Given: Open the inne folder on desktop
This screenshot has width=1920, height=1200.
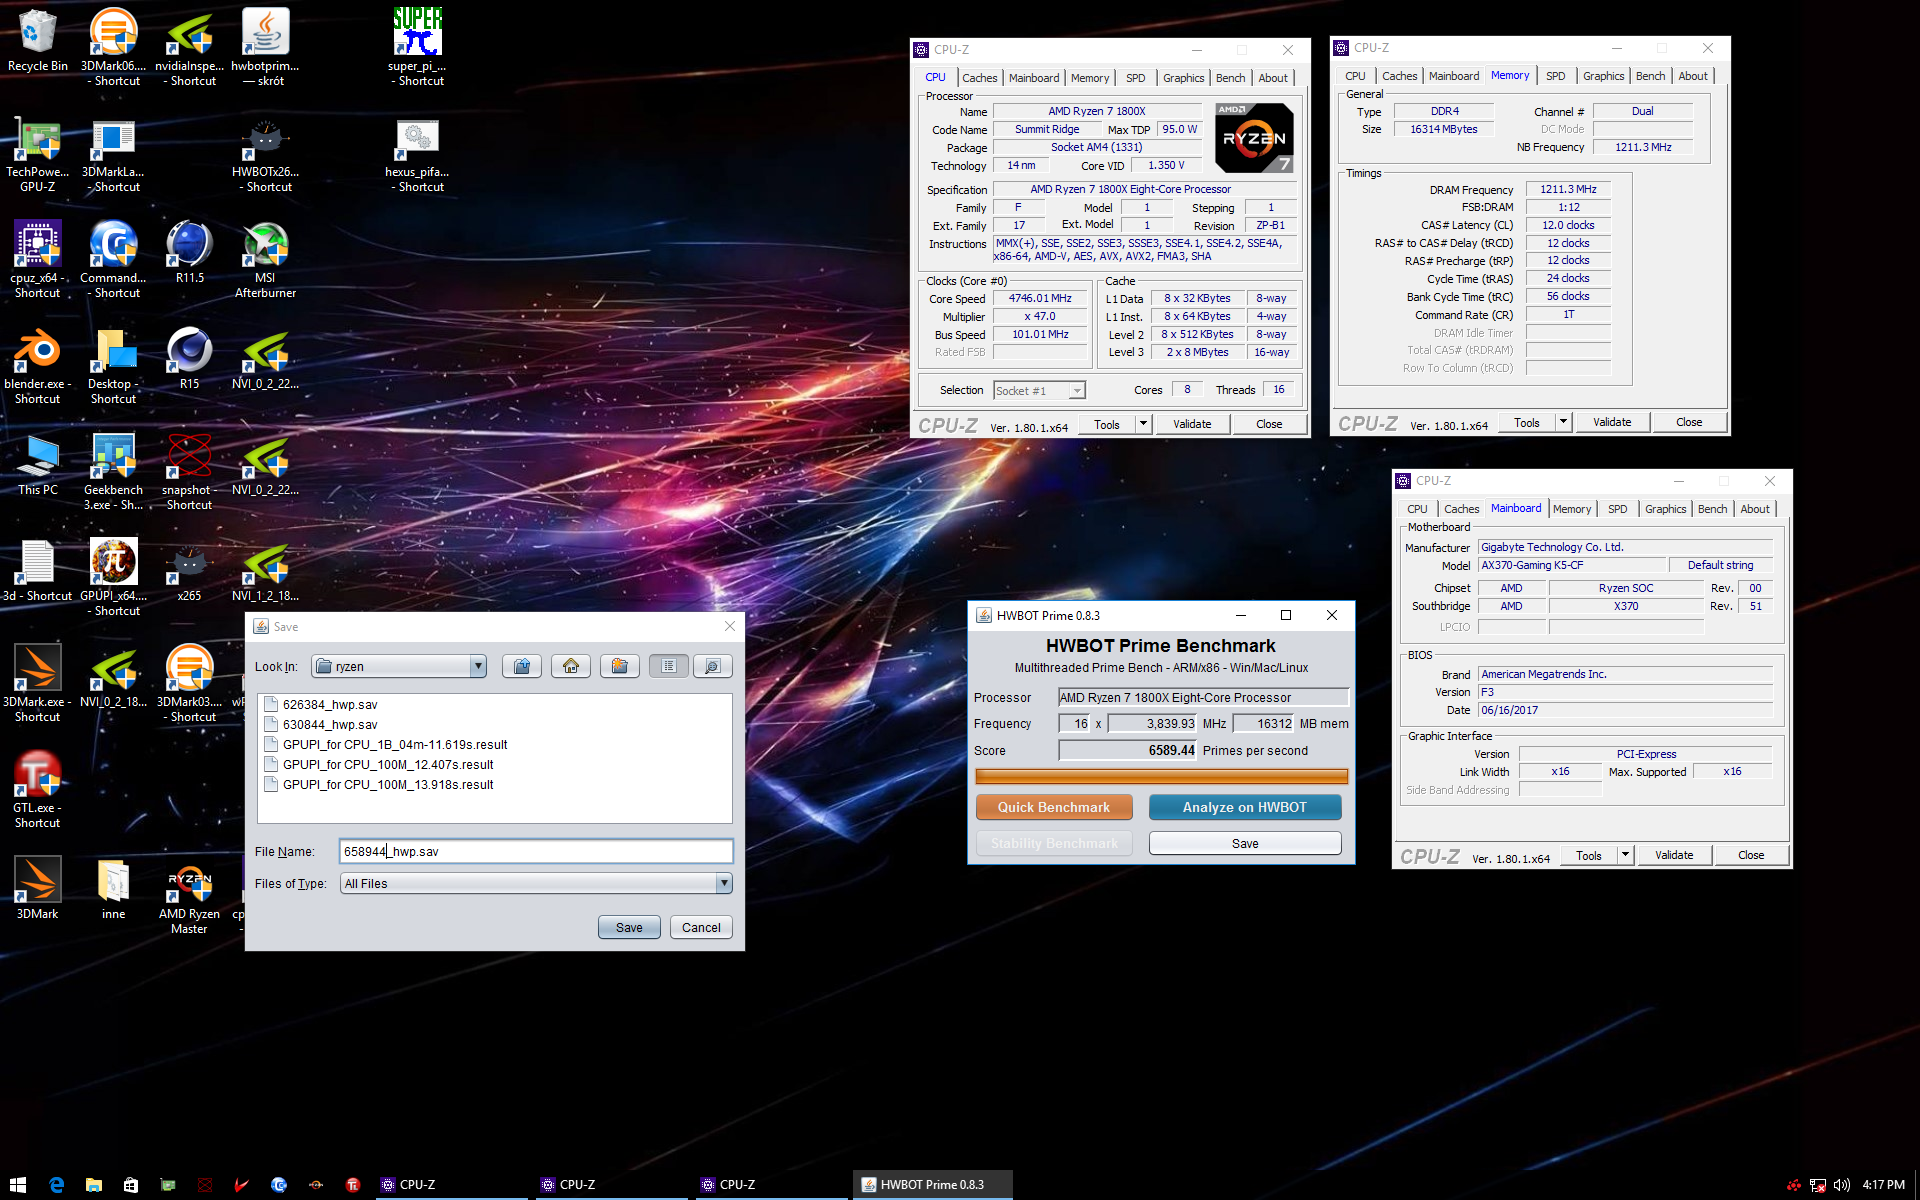Looking at the screenshot, I should tap(113, 888).
